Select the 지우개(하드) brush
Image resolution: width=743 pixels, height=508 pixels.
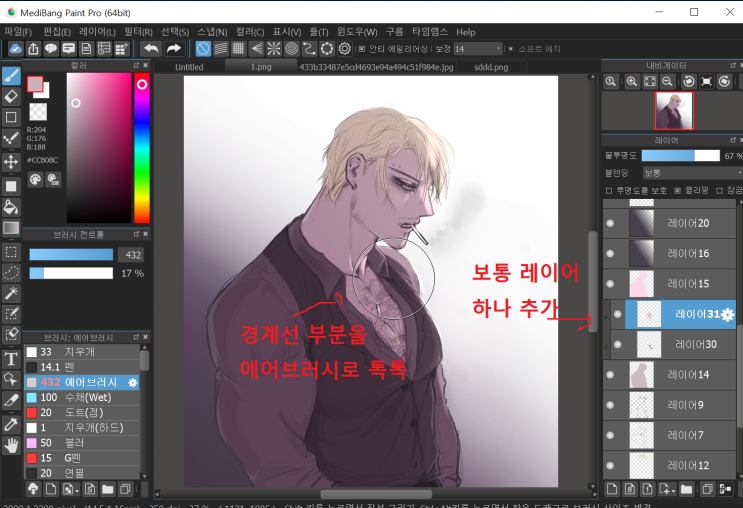82,428
